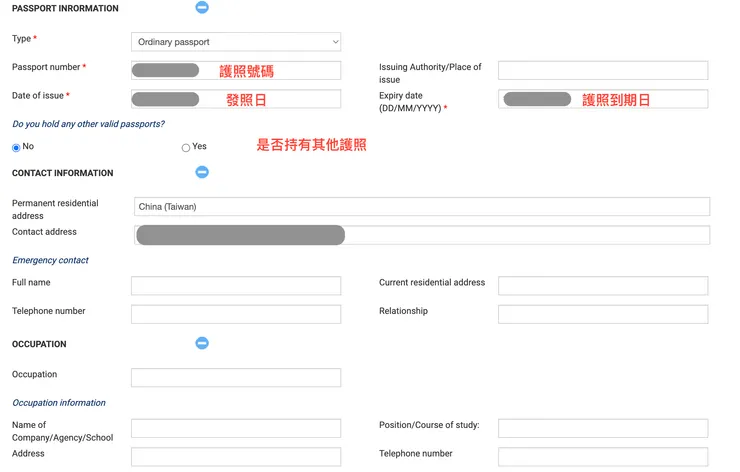The width and height of the screenshot is (740, 472).
Task: Click the 'Do you hold any other valid passports?' text
Action: [88, 124]
